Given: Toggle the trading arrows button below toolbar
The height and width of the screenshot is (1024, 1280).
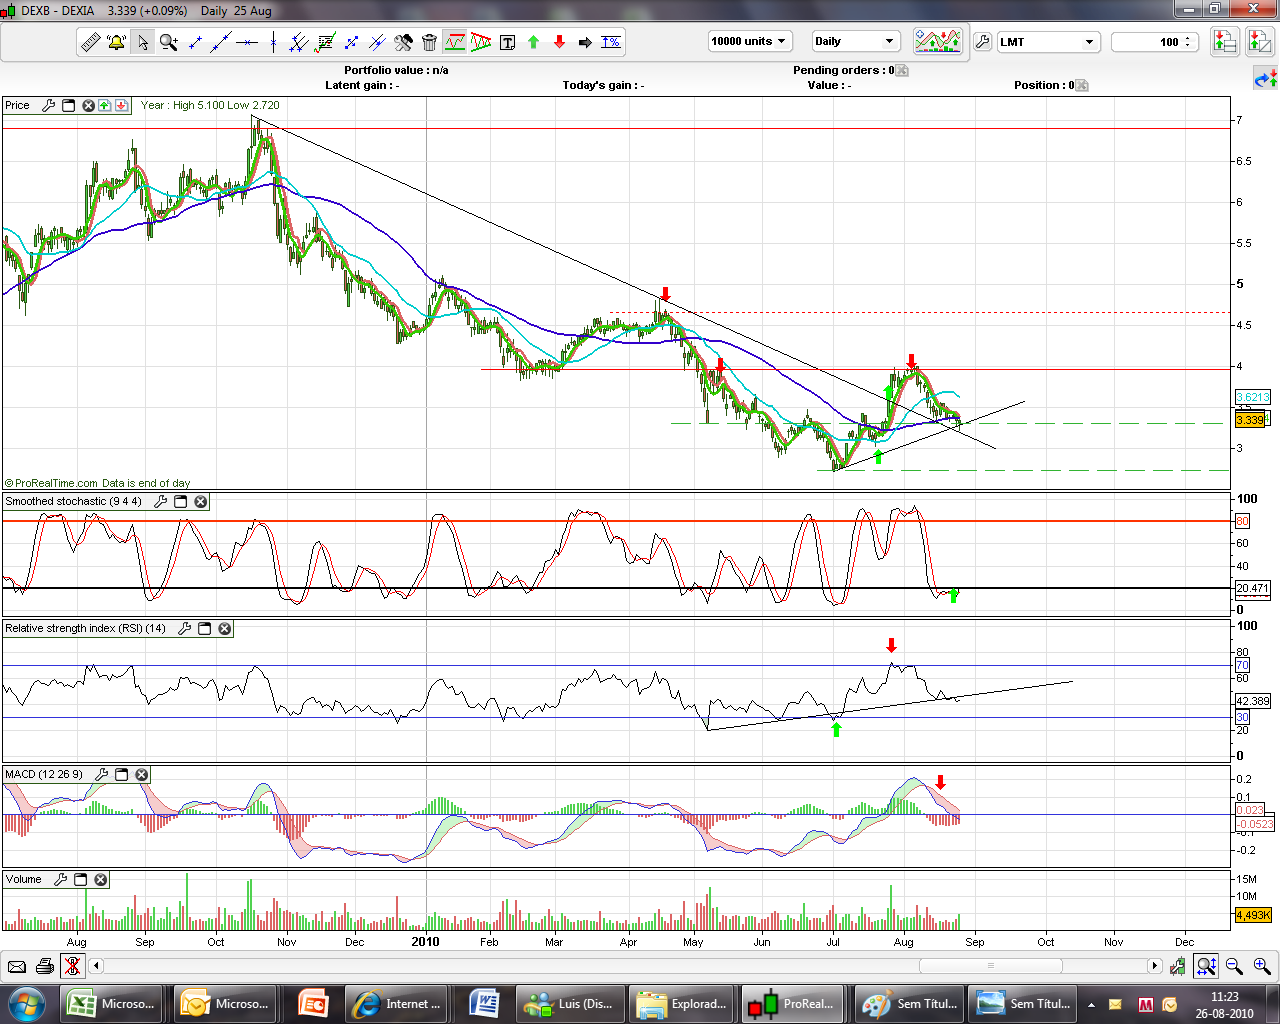Looking at the screenshot, I should (1265, 78).
